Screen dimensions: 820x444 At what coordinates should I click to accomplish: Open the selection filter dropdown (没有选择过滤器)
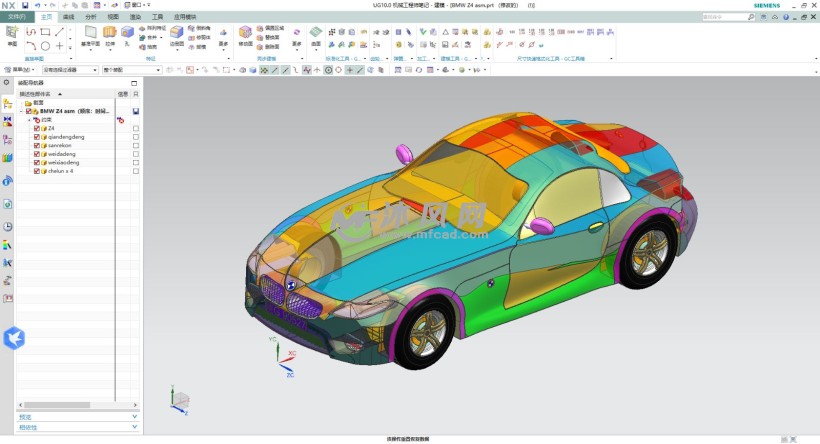[x=70, y=70]
